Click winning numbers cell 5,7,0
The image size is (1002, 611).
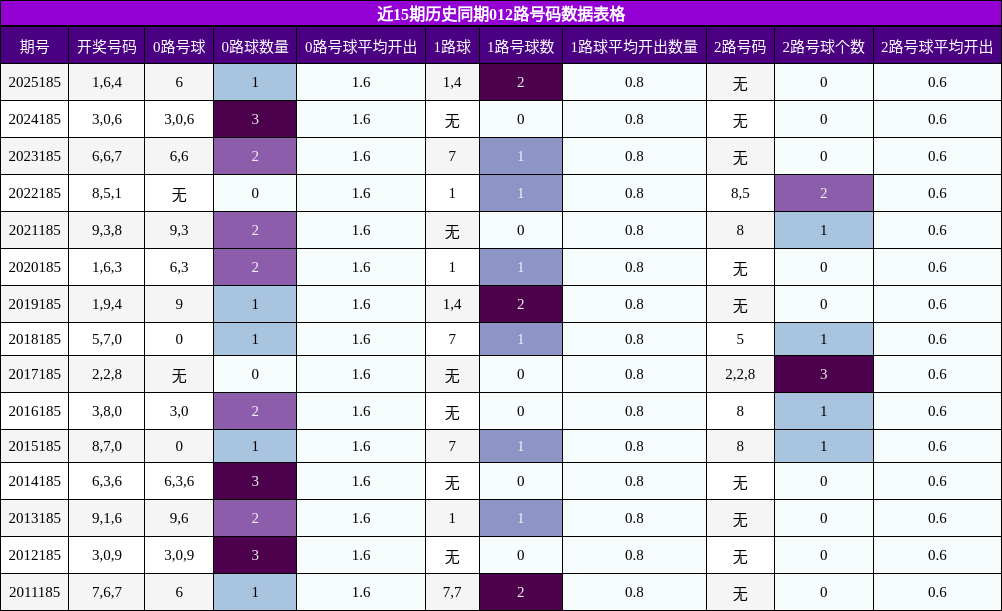click(x=107, y=339)
